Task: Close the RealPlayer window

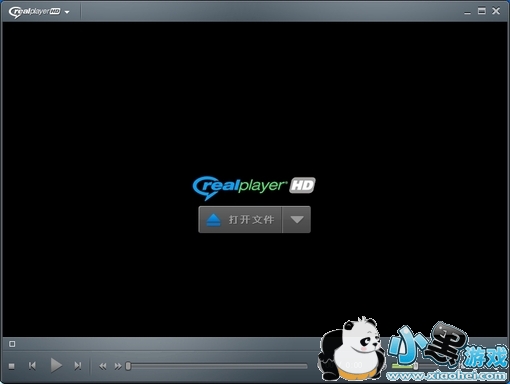Action: point(496,11)
